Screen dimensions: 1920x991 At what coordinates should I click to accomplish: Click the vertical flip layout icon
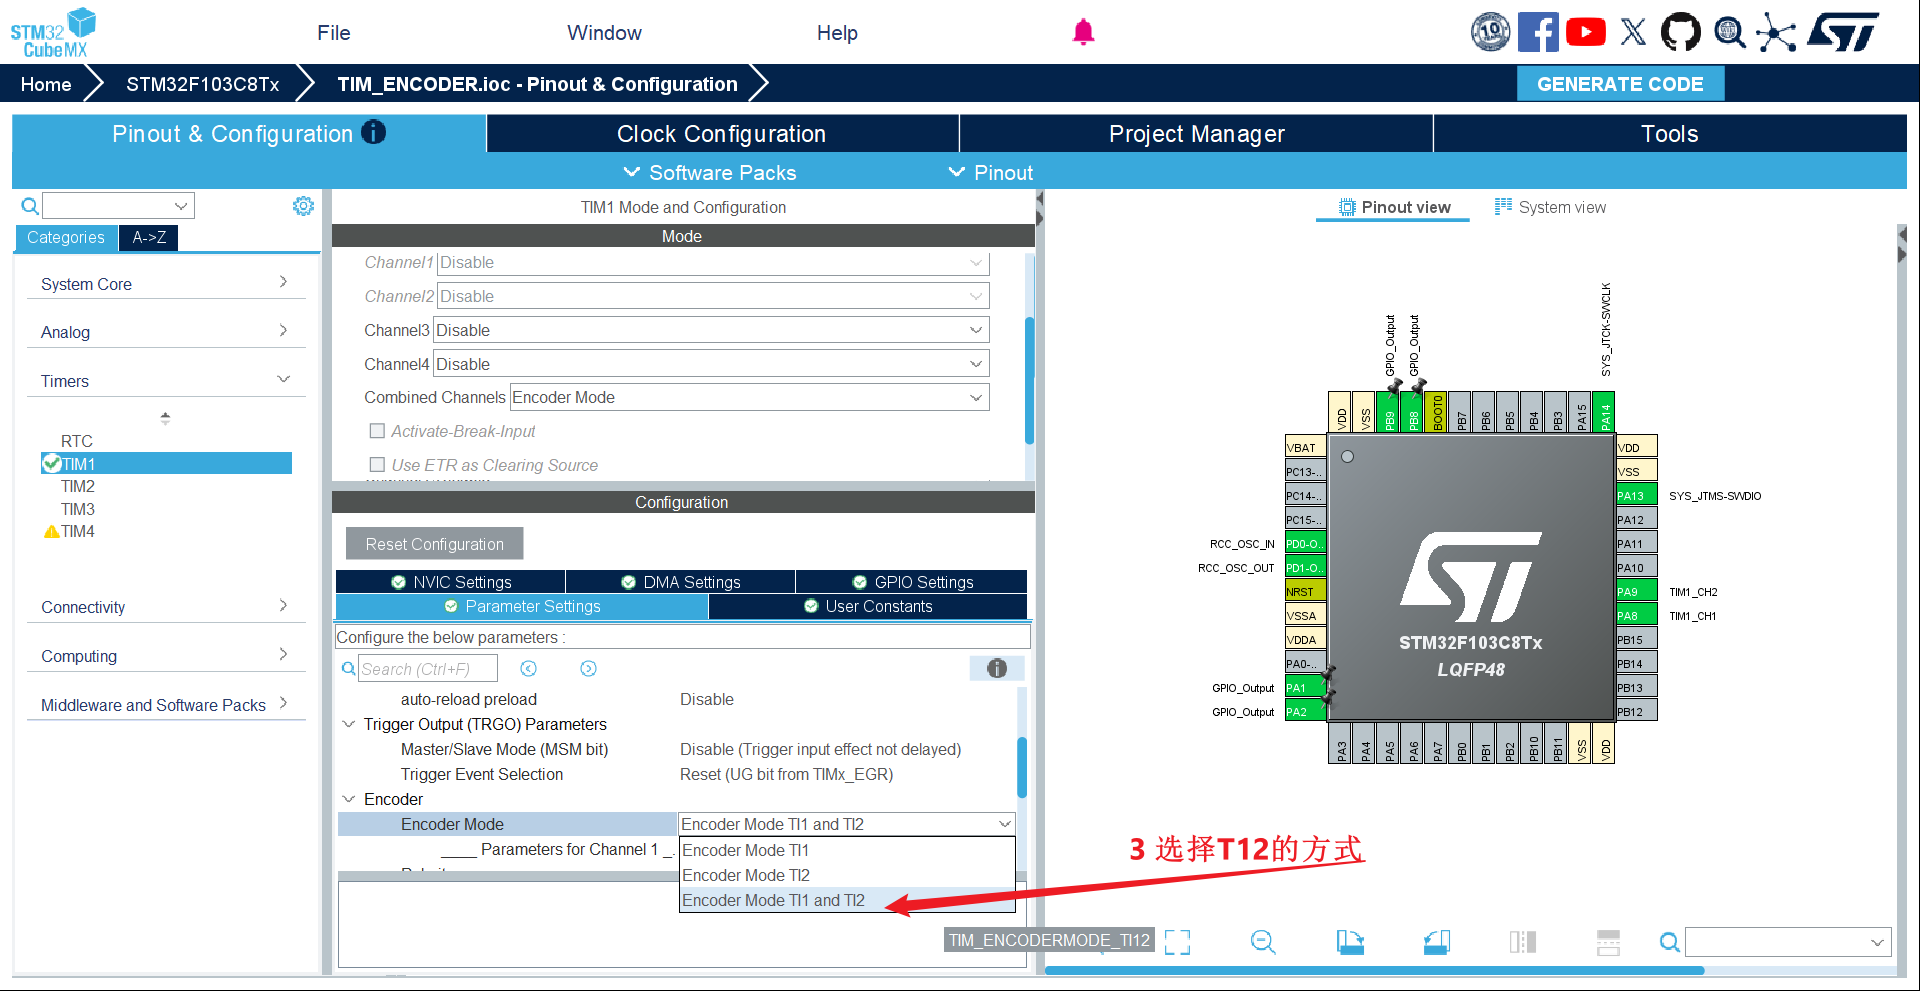[1523, 942]
